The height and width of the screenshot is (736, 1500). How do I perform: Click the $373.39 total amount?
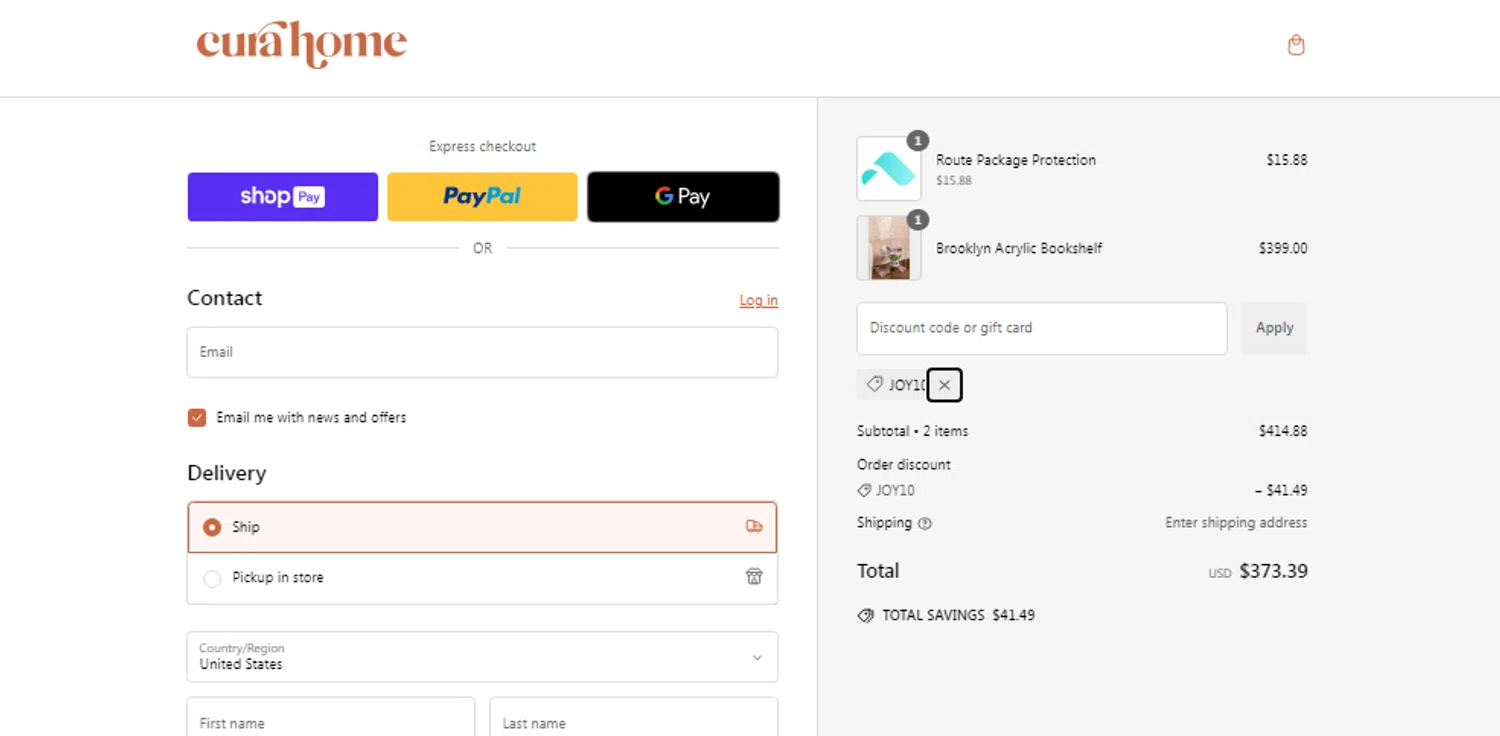pyautogui.click(x=1273, y=571)
